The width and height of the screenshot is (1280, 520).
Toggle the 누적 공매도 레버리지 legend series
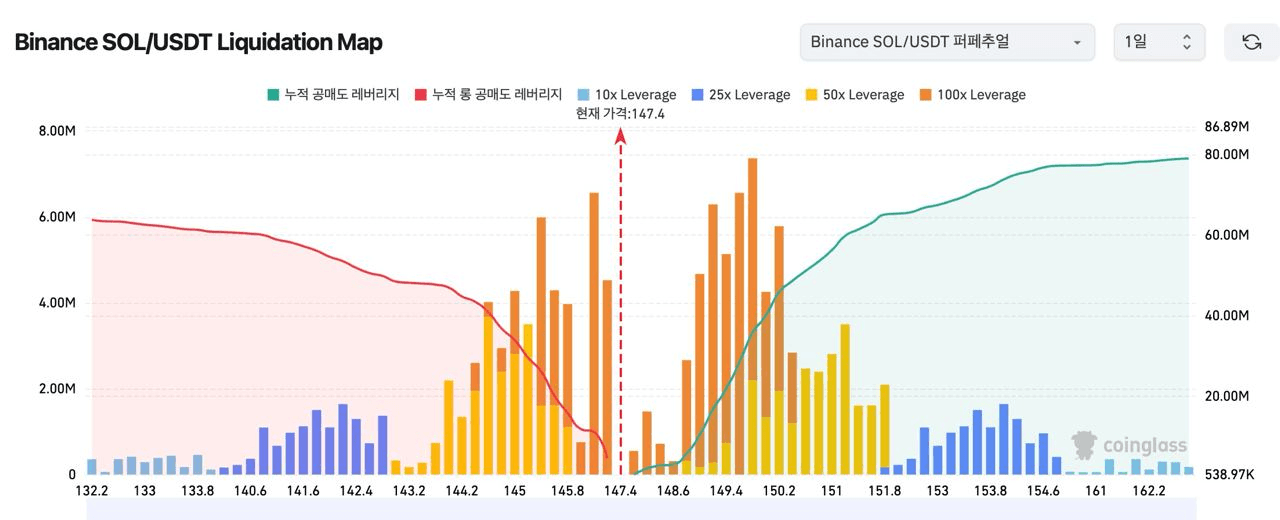(333, 94)
